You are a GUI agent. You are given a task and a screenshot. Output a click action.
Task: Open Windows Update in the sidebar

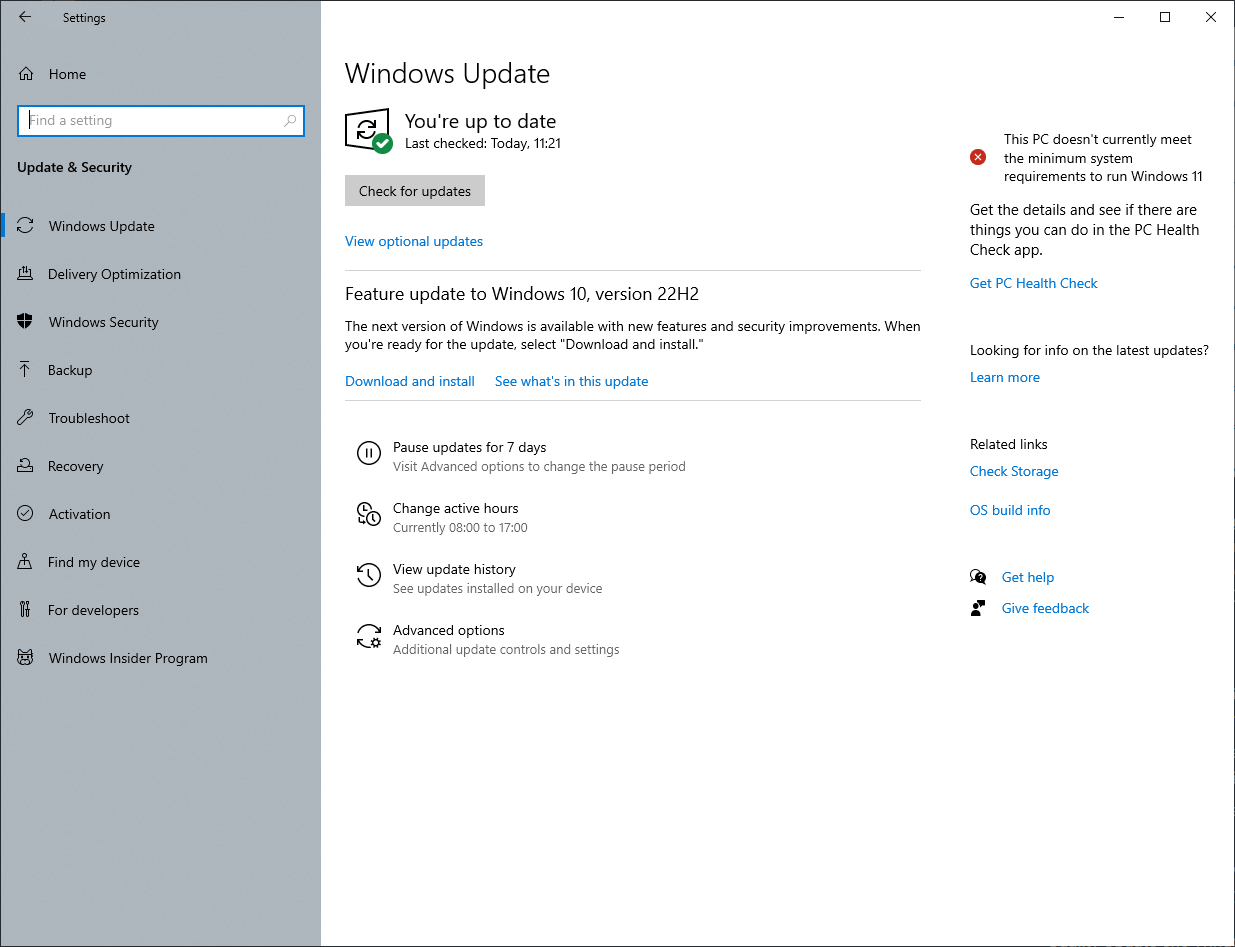click(x=160, y=226)
